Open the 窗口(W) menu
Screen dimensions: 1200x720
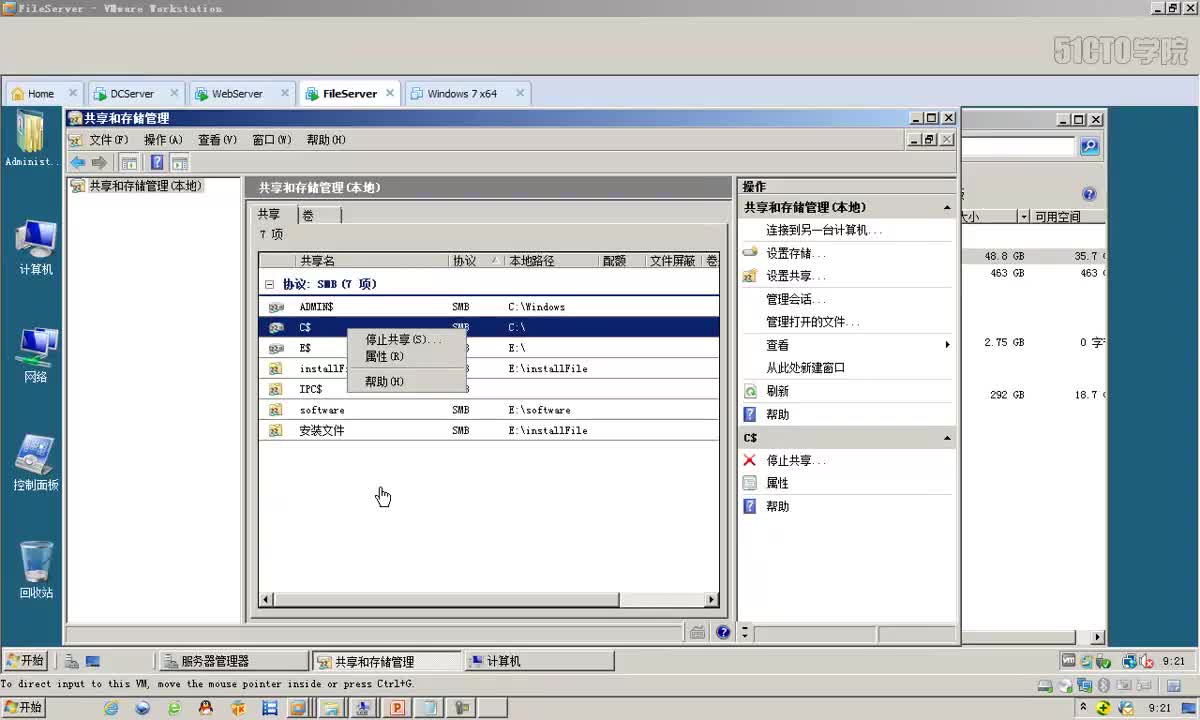272,140
